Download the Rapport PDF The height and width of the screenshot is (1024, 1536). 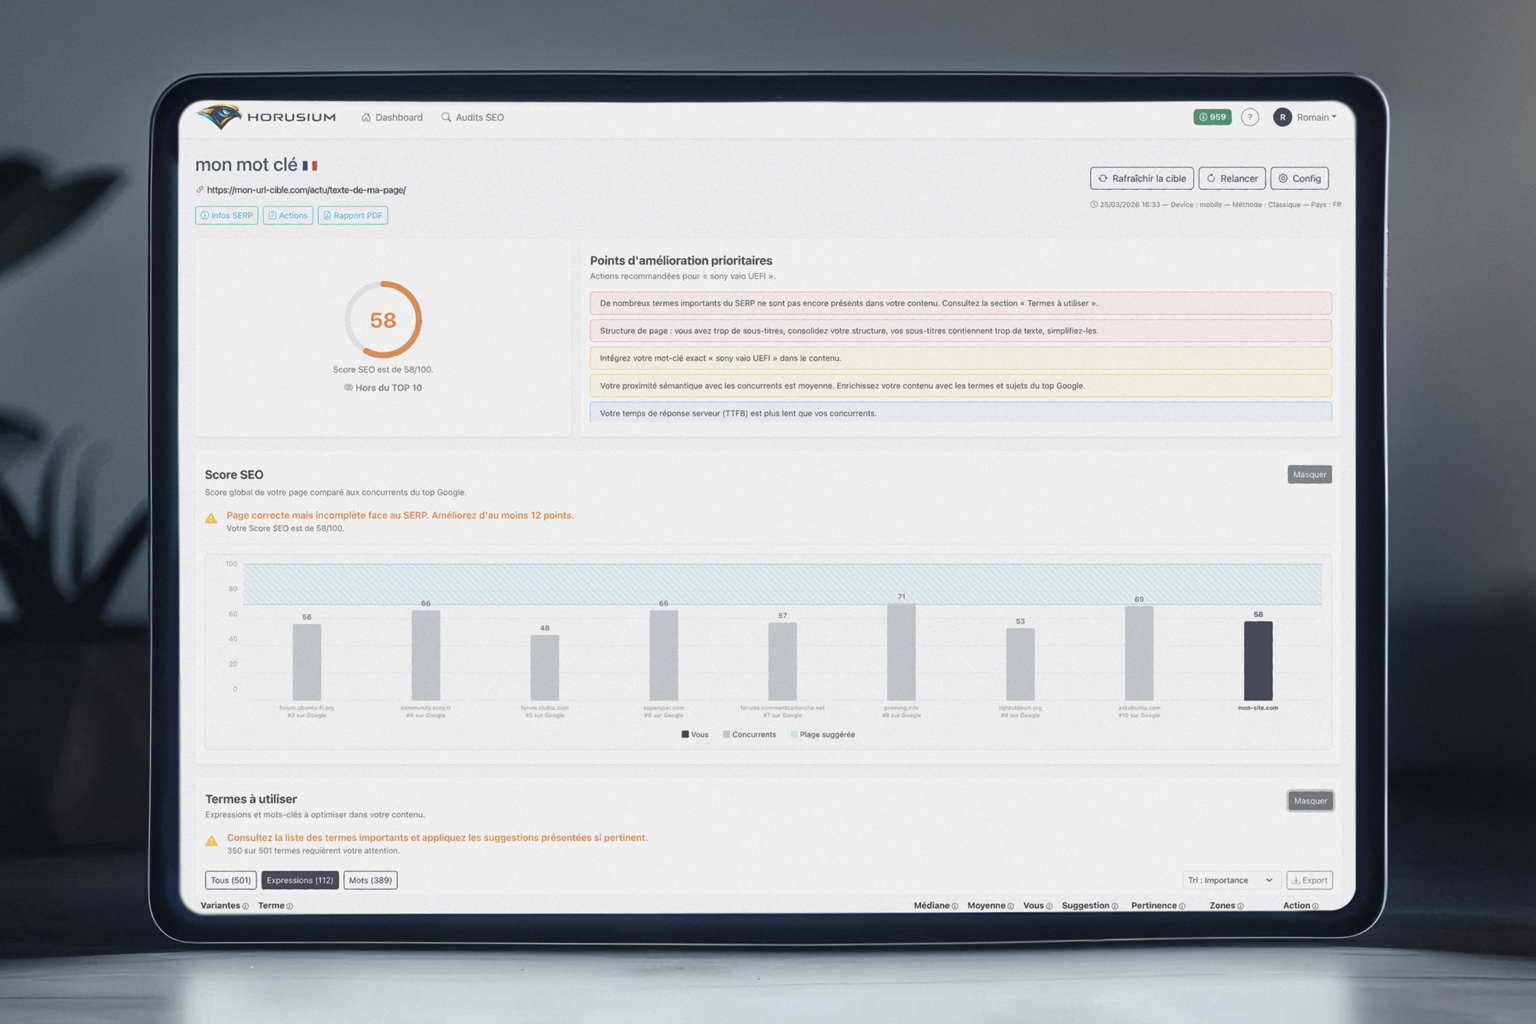pyautogui.click(x=352, y=215)
